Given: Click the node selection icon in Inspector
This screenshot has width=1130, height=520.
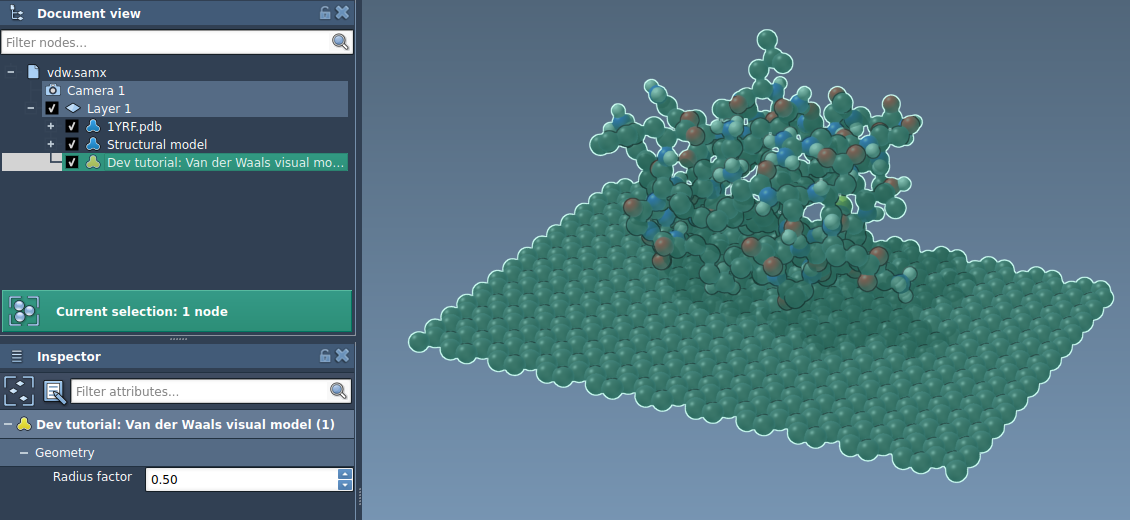Looking at the screenshot, I should click(x=19, y=391).
